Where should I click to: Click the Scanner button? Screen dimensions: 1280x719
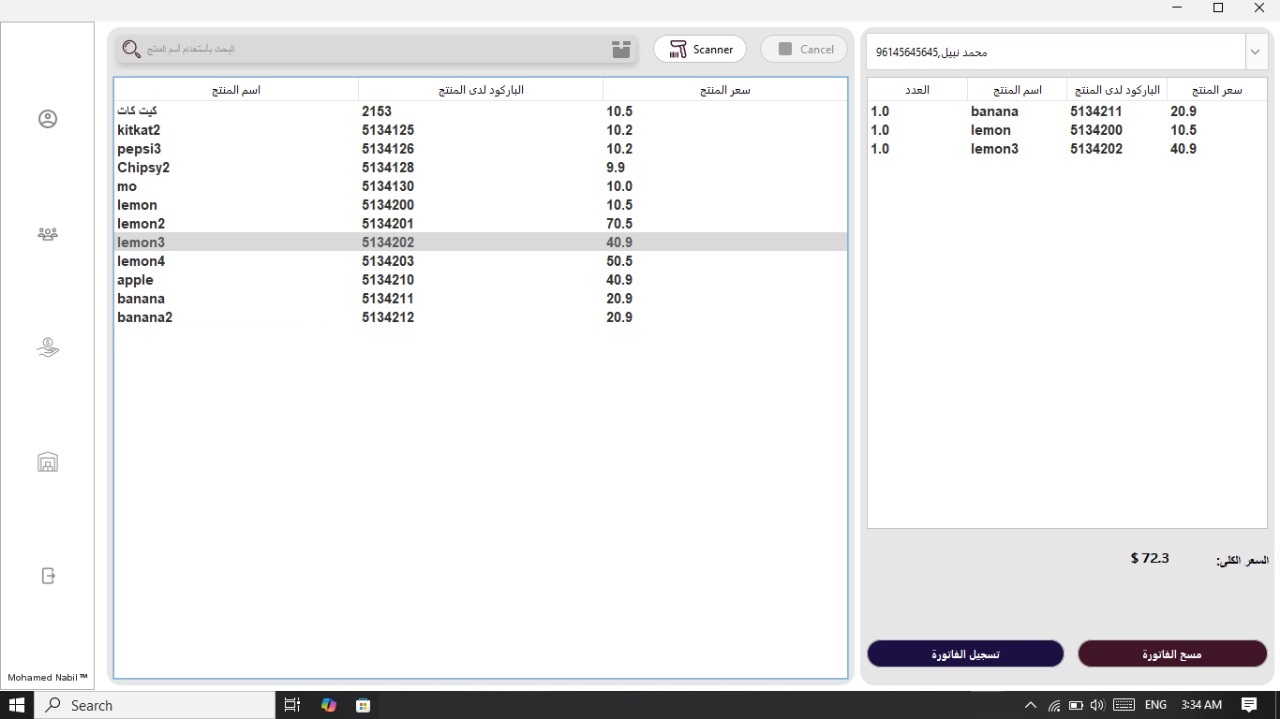(700, 49)
